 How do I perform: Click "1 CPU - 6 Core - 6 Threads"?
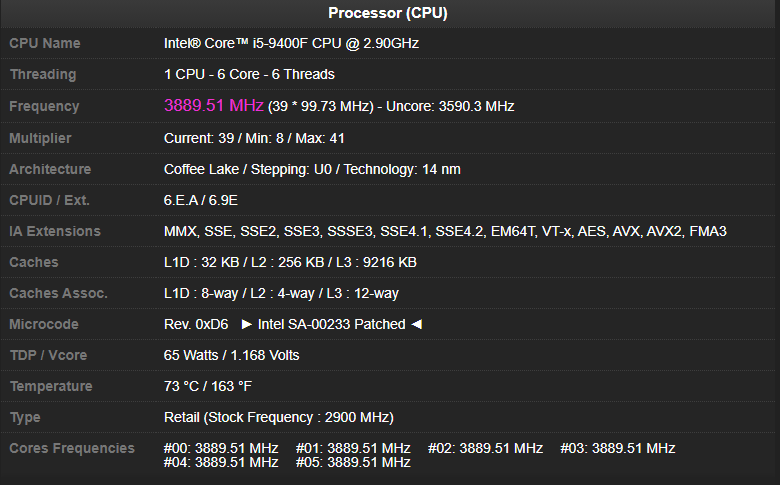click(249, 74)
